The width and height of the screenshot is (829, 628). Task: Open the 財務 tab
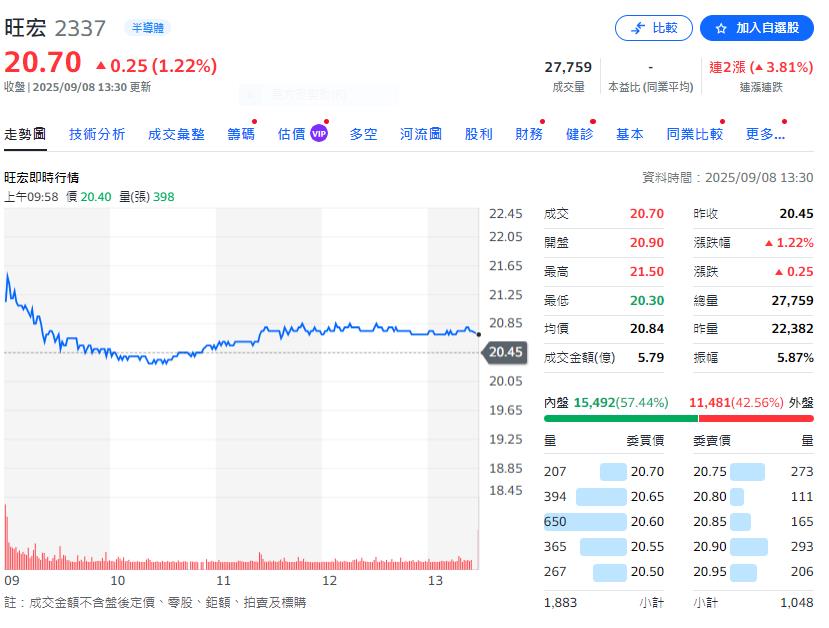pos(529,134)
